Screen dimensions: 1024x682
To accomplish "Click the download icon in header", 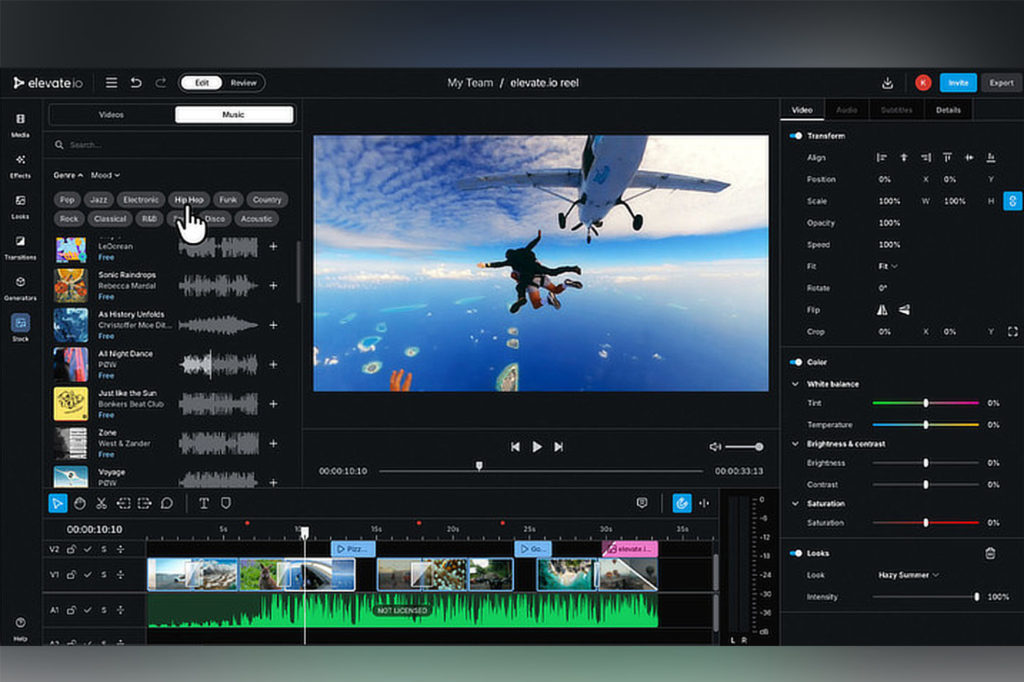I will pos(887,83).
